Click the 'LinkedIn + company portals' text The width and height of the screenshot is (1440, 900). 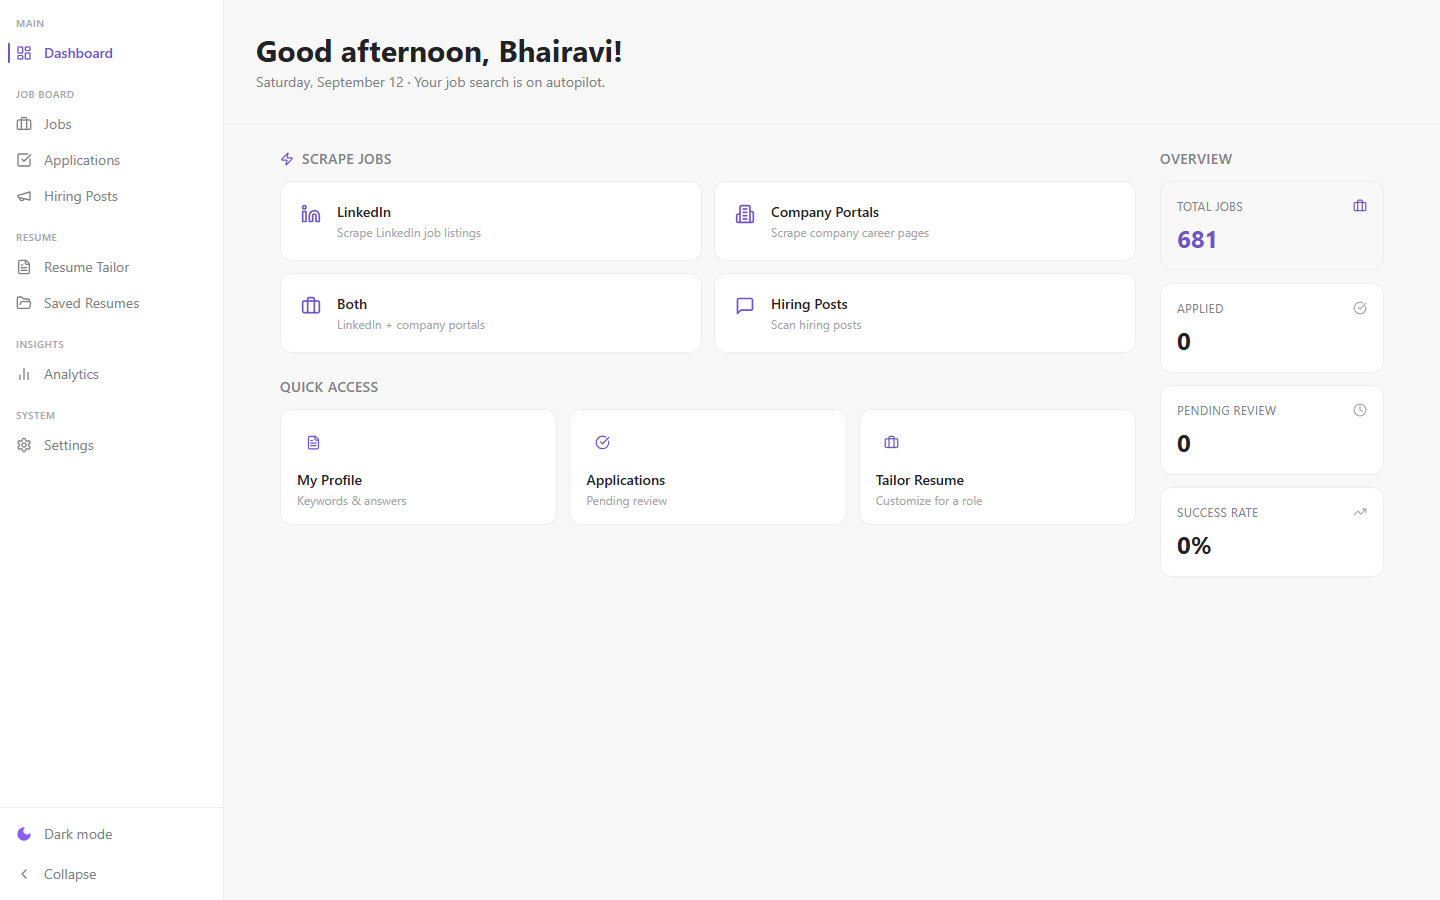click(x=411, y=325)
